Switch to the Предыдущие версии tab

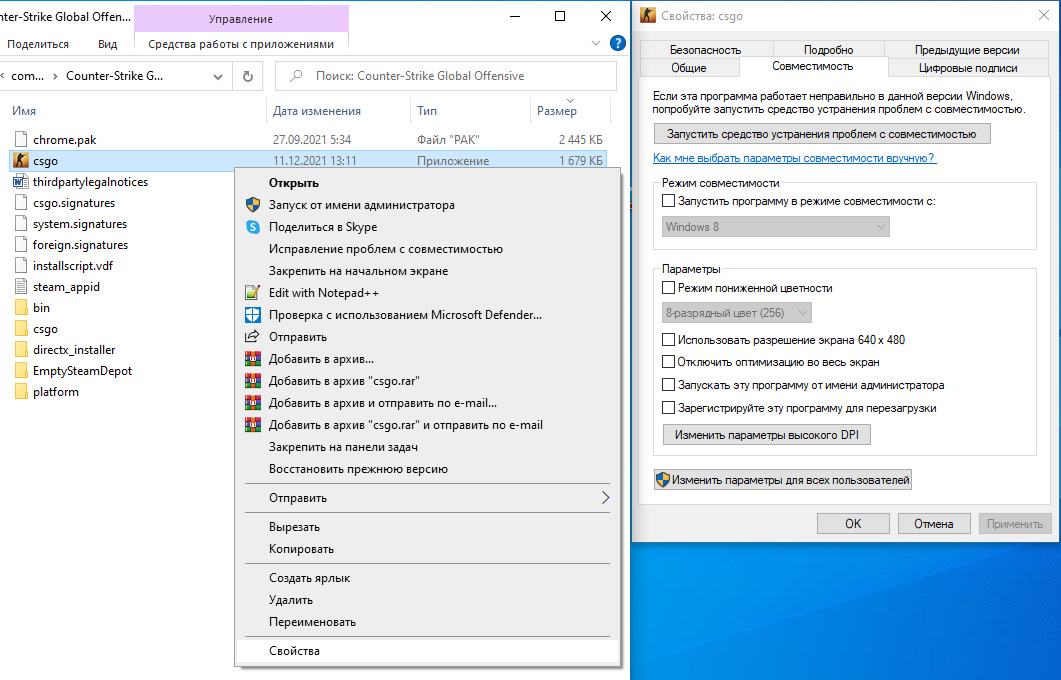click(x=967, y=49)
